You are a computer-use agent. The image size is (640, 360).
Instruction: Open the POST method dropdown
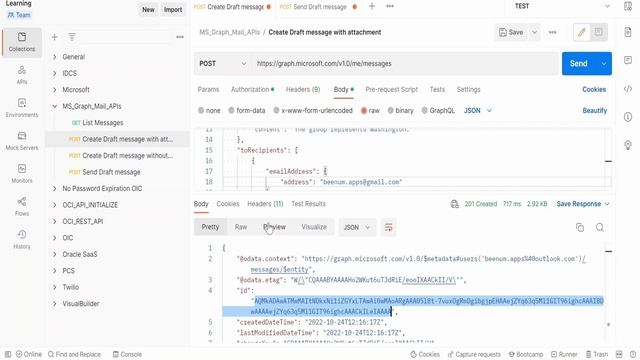pos(222,64)
